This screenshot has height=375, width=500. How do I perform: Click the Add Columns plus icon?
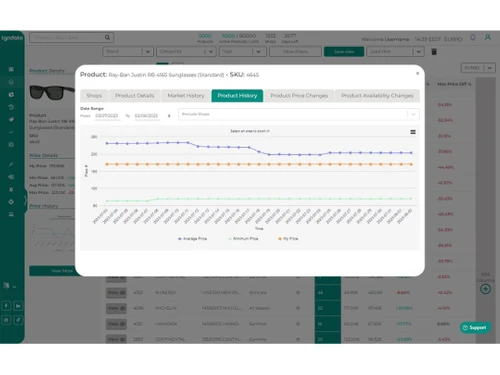tap(485, 289)
